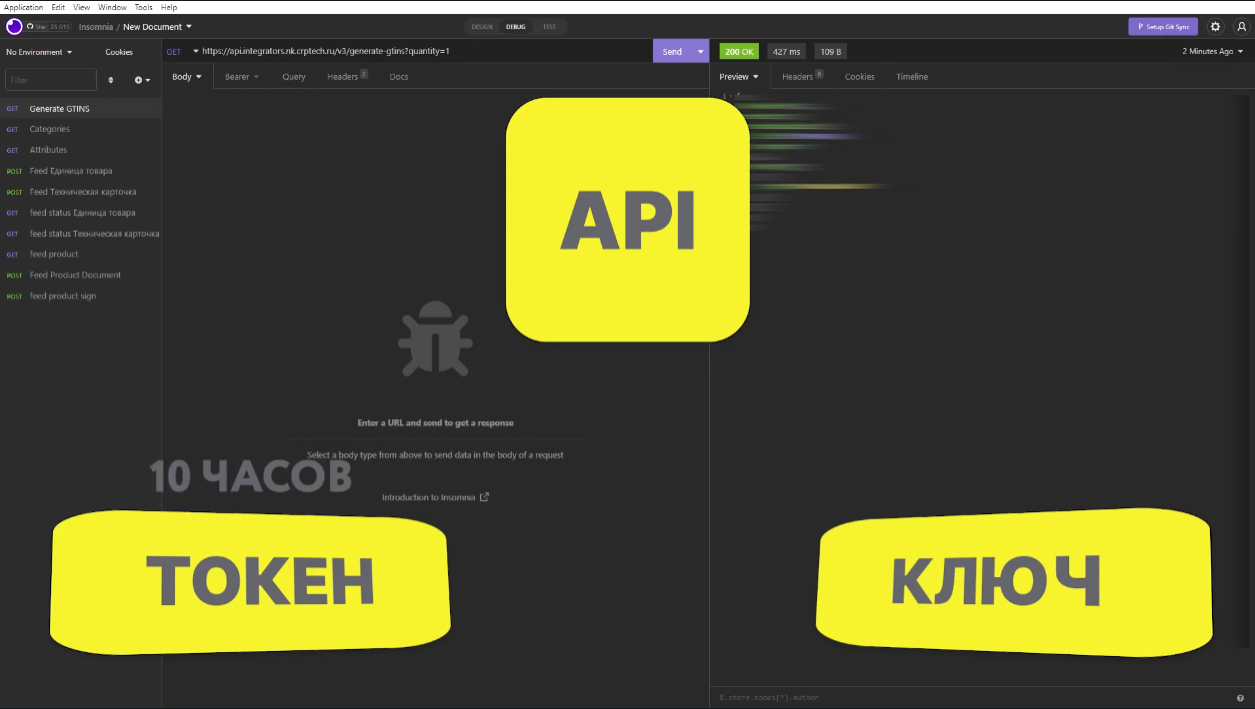Click the JSONPath response filter field
This screenshot has height=709, width=1255.
click(x=972, y=697)
